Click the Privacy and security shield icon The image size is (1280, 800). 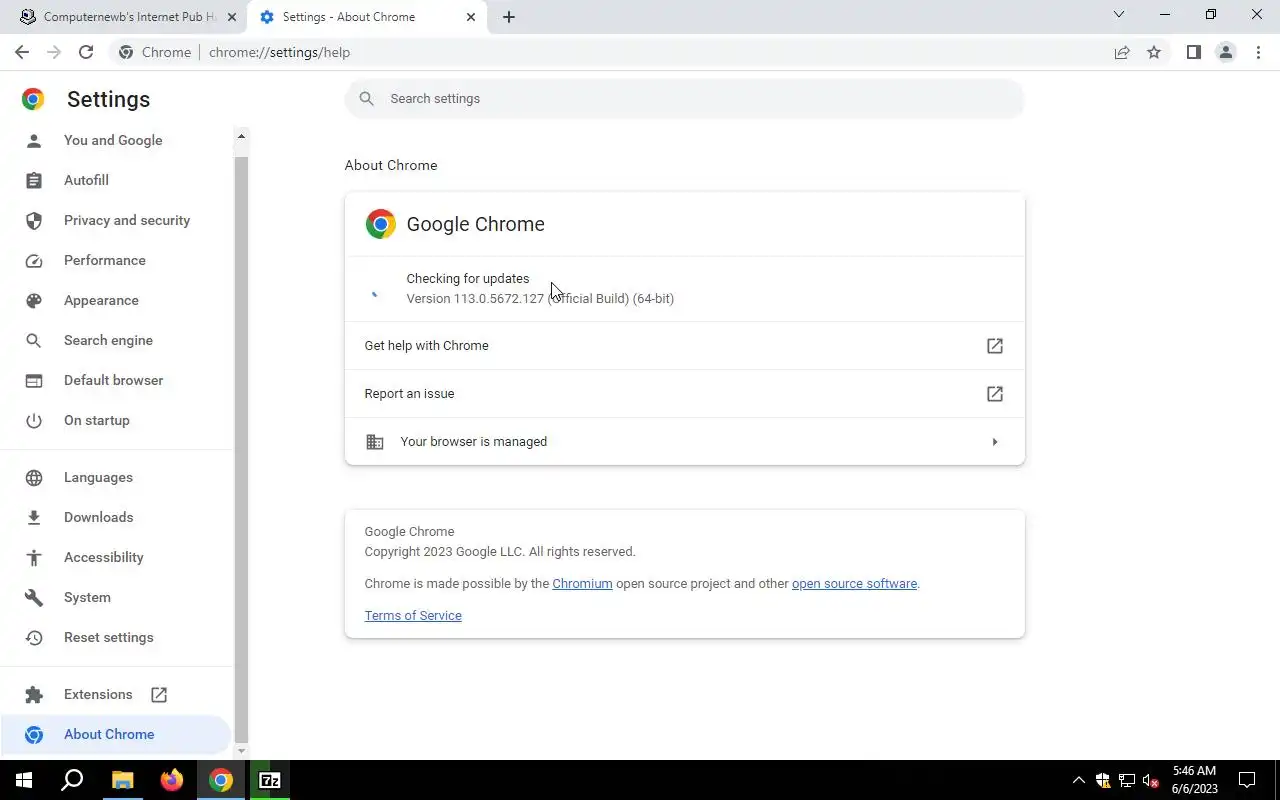click(x=34, y=220)
